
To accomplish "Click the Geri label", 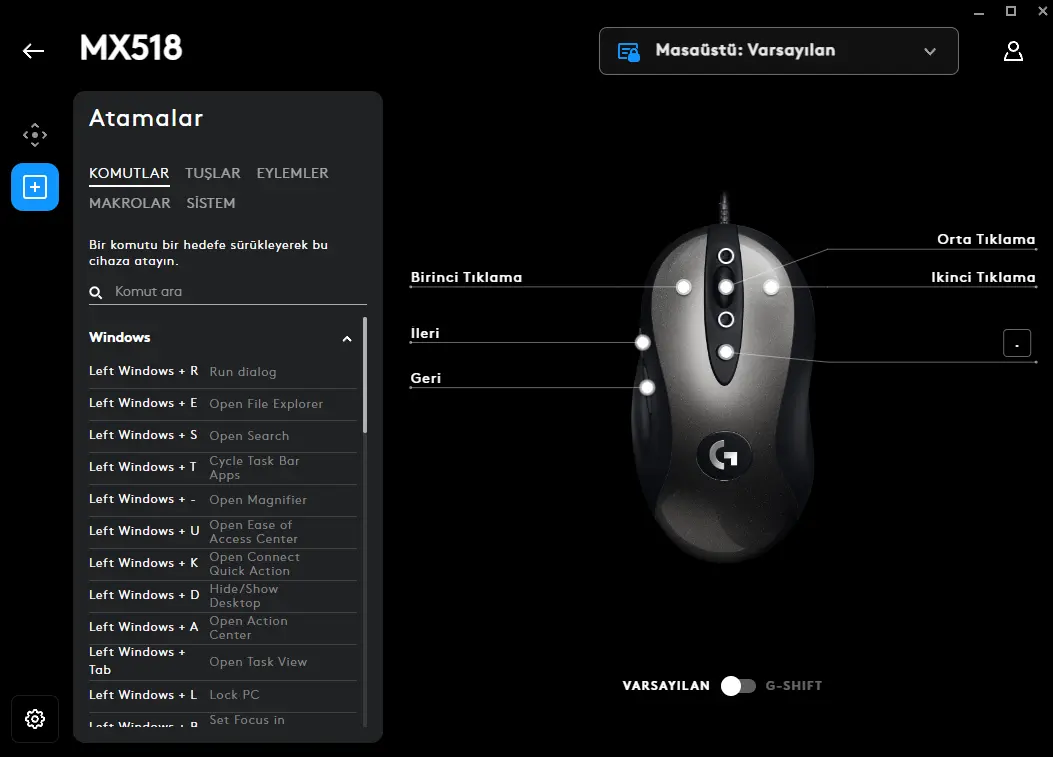I will [426, 378].
